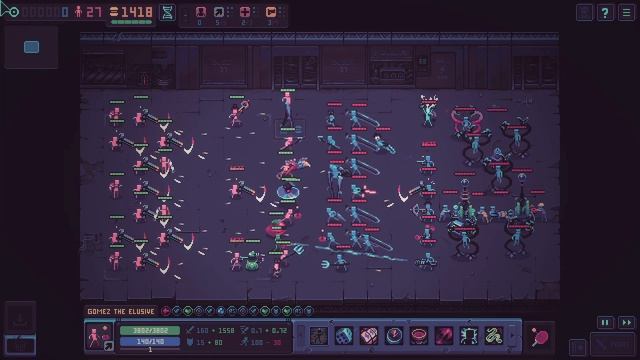Click the red first perk badge
The width and height of the screenshot is (640, 360).
pos(166,311)
